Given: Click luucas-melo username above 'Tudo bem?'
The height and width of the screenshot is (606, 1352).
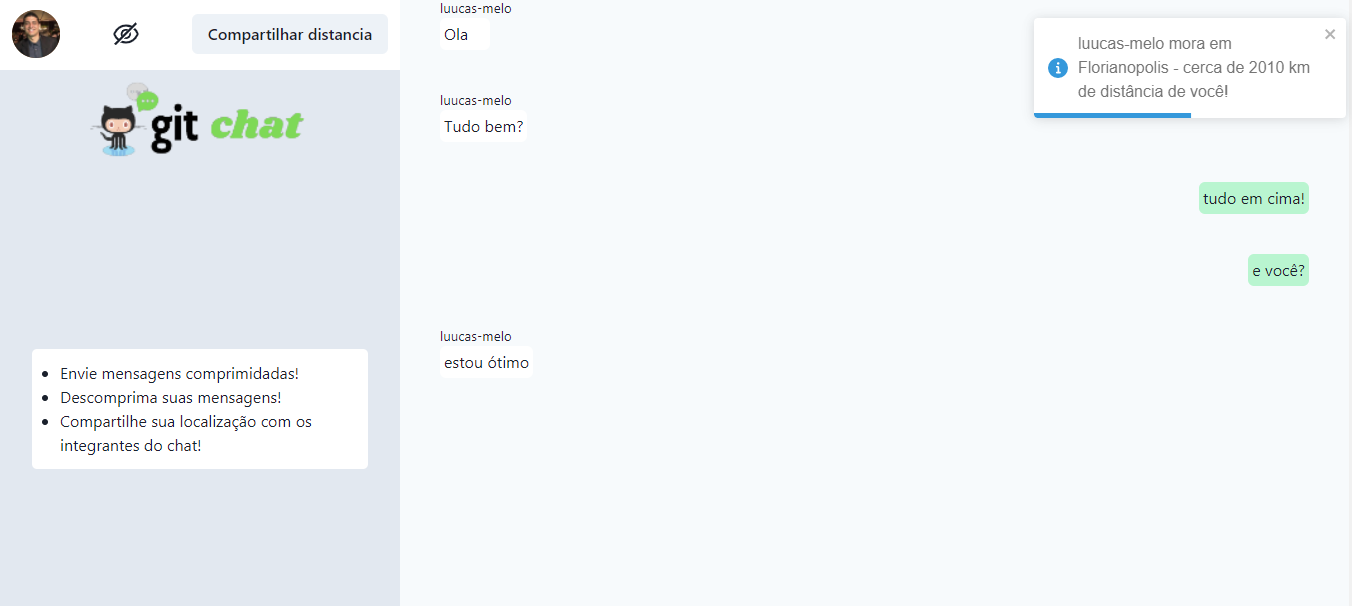Looking at the screenshot, I should (x=475, y=100).
